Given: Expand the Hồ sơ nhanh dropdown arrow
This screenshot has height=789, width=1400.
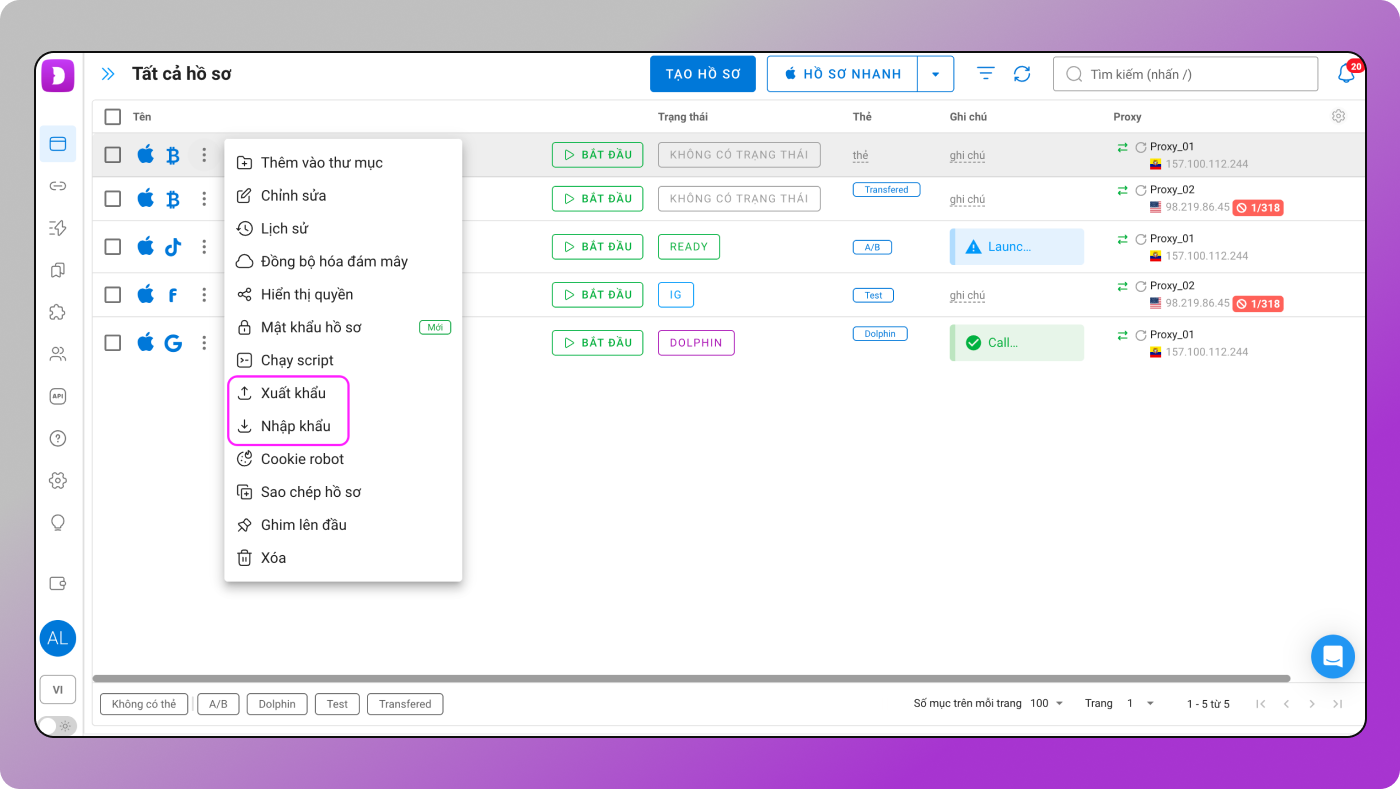Looking at the screenshot, I should point(935,74).
